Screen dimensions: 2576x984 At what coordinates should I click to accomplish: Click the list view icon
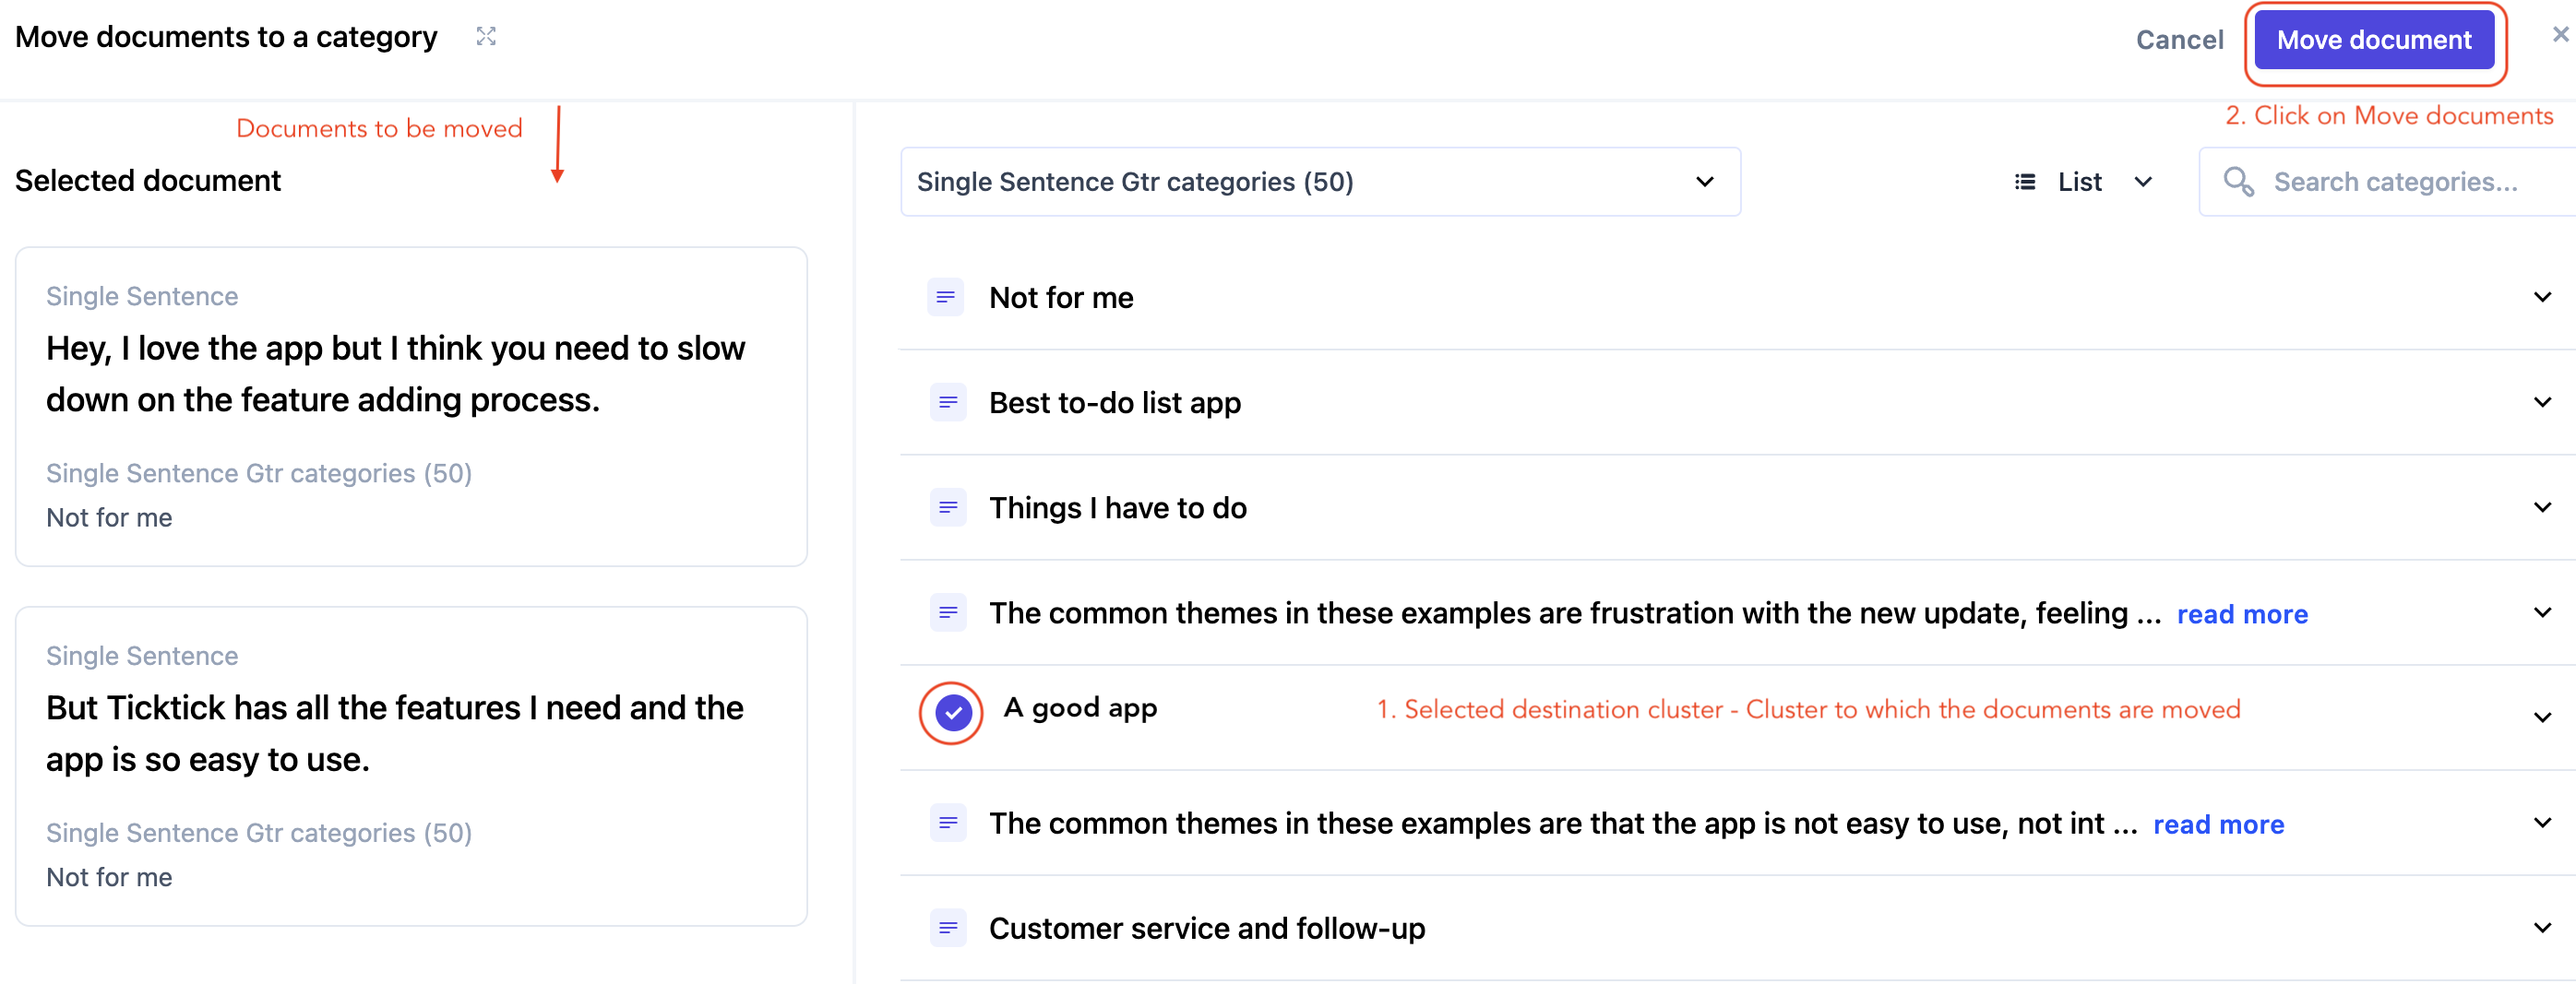[2025, 182]
